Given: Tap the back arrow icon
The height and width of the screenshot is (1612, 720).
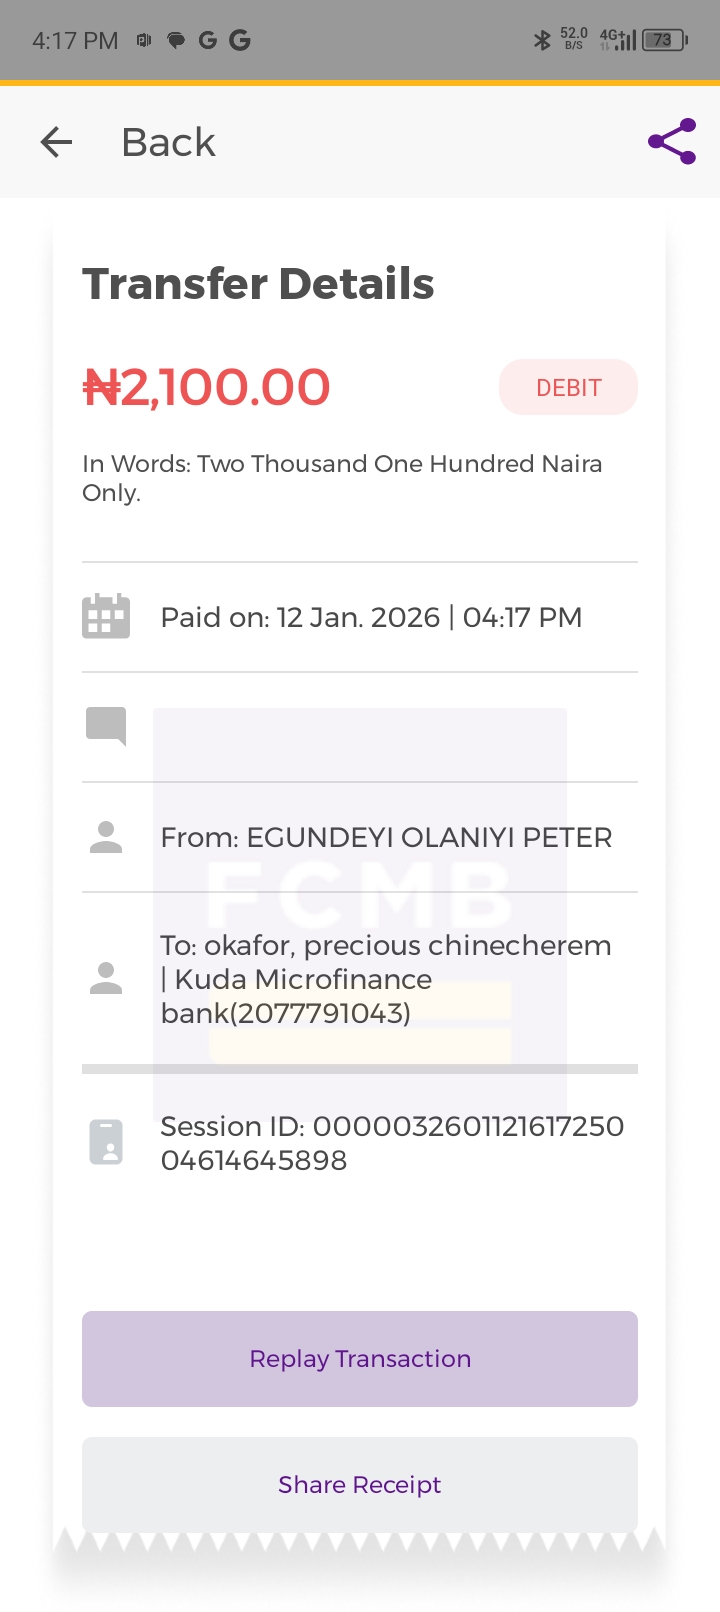Looking at the screenshot, I should [56, 142].
